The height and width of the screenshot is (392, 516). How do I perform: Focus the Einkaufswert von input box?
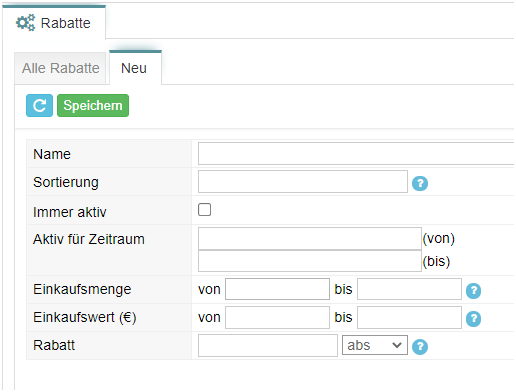point(277,317)
